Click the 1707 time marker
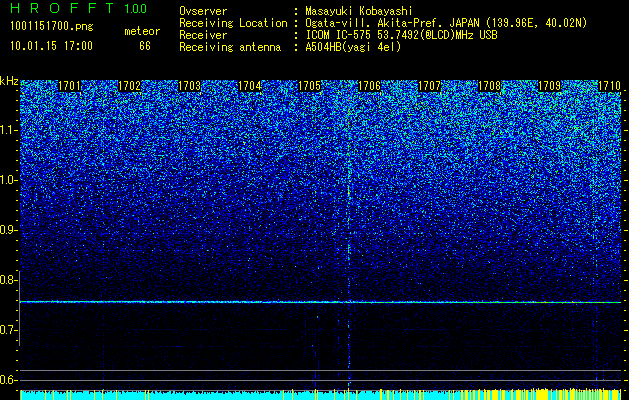The image size is (629, 400). point(430,86)
